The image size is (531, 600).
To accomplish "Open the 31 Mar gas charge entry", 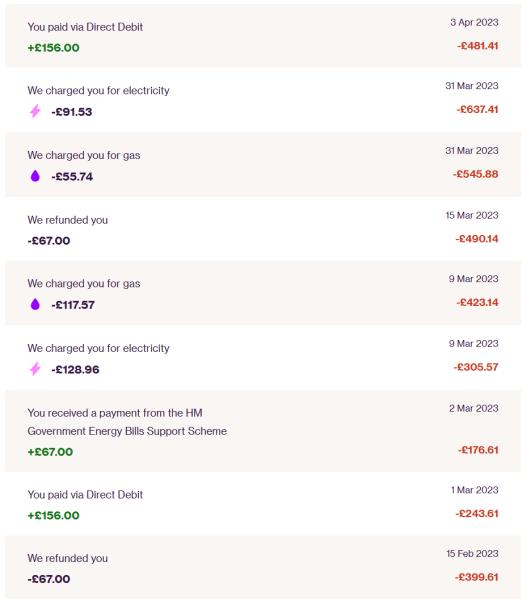I will (x=263, y=165).
